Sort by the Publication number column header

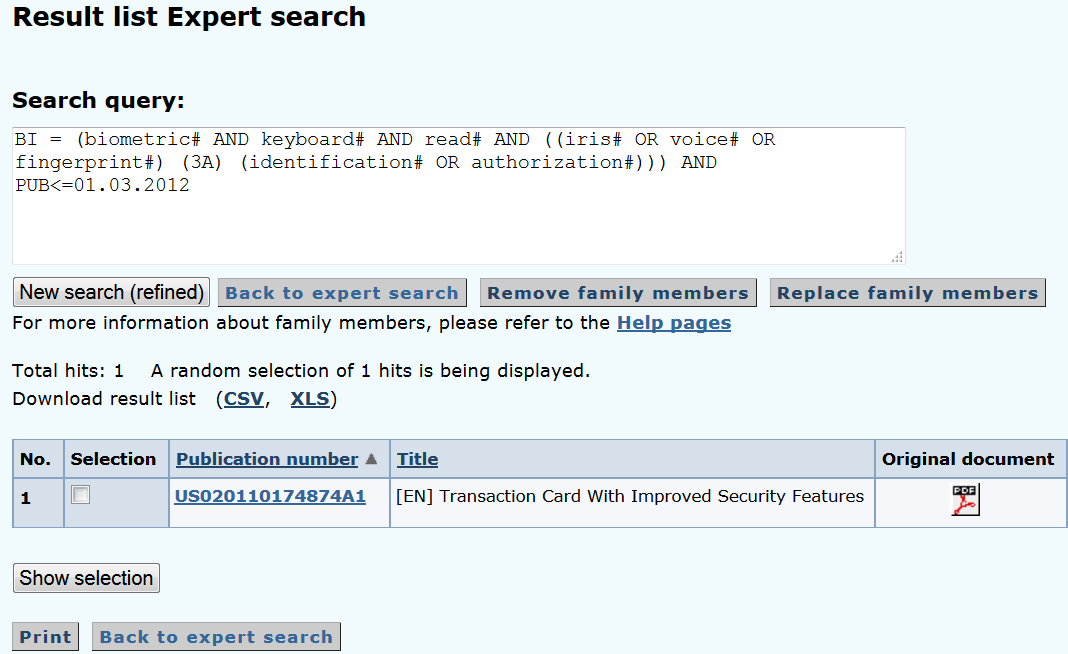(x=267, y=459)
